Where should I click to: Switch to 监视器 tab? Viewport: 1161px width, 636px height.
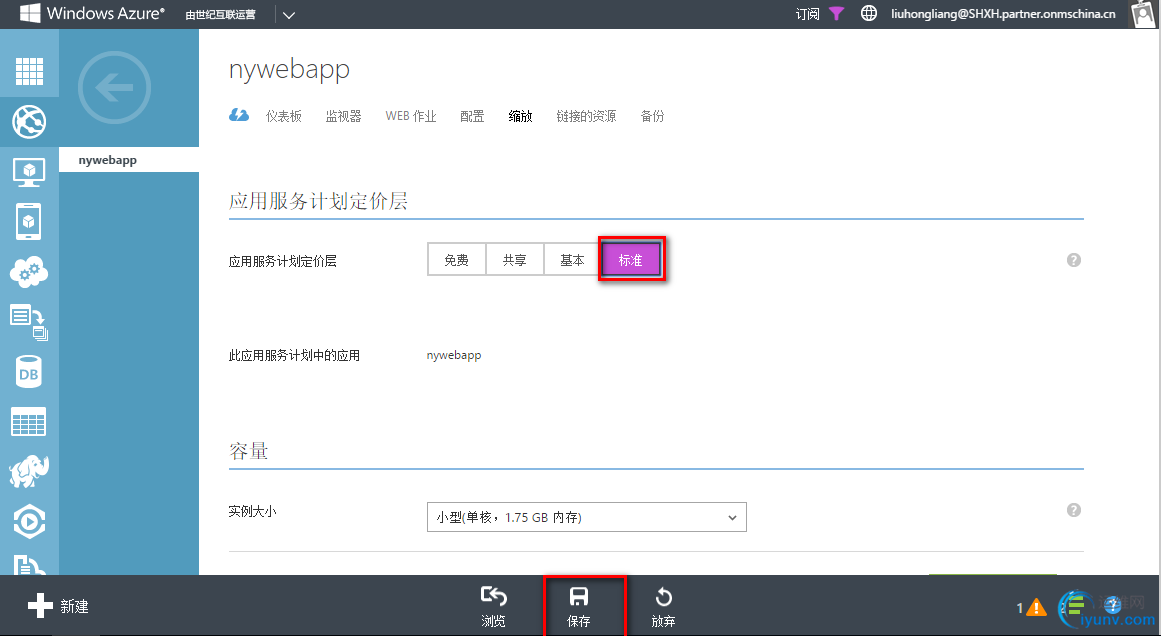click(x=344, y=116)
